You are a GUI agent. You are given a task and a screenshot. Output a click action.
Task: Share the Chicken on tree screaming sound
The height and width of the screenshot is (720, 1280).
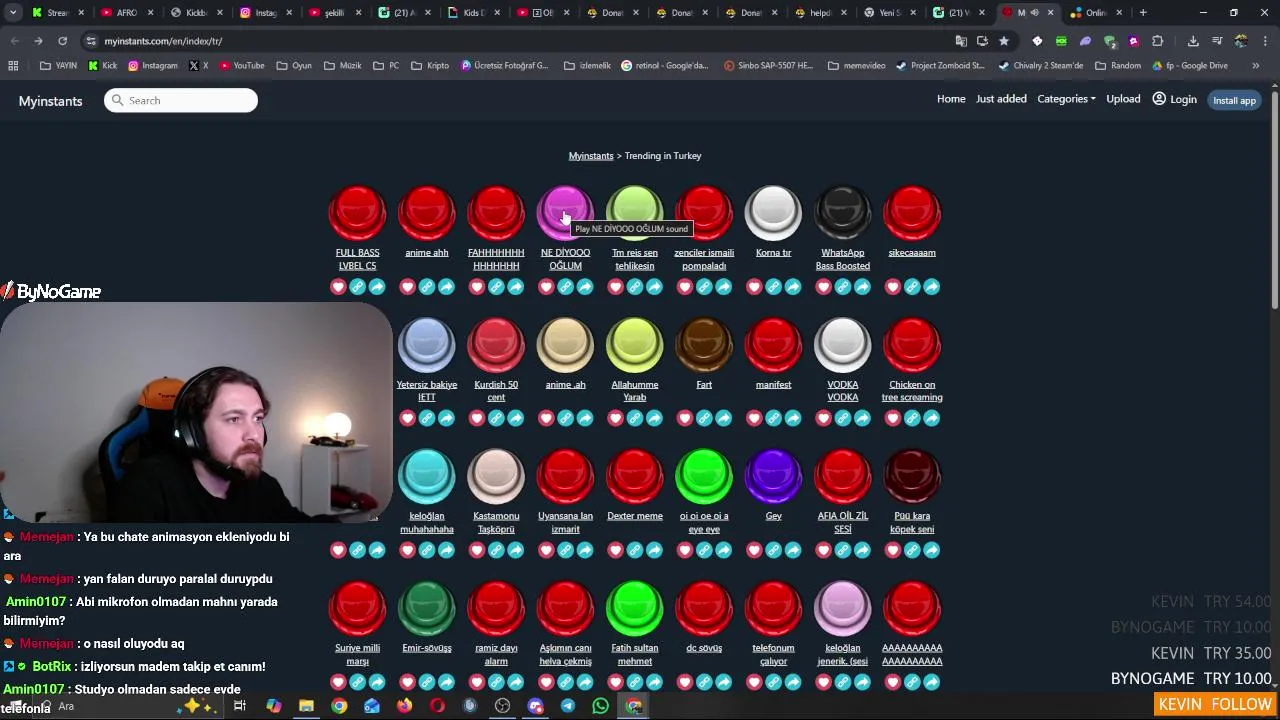931,418
